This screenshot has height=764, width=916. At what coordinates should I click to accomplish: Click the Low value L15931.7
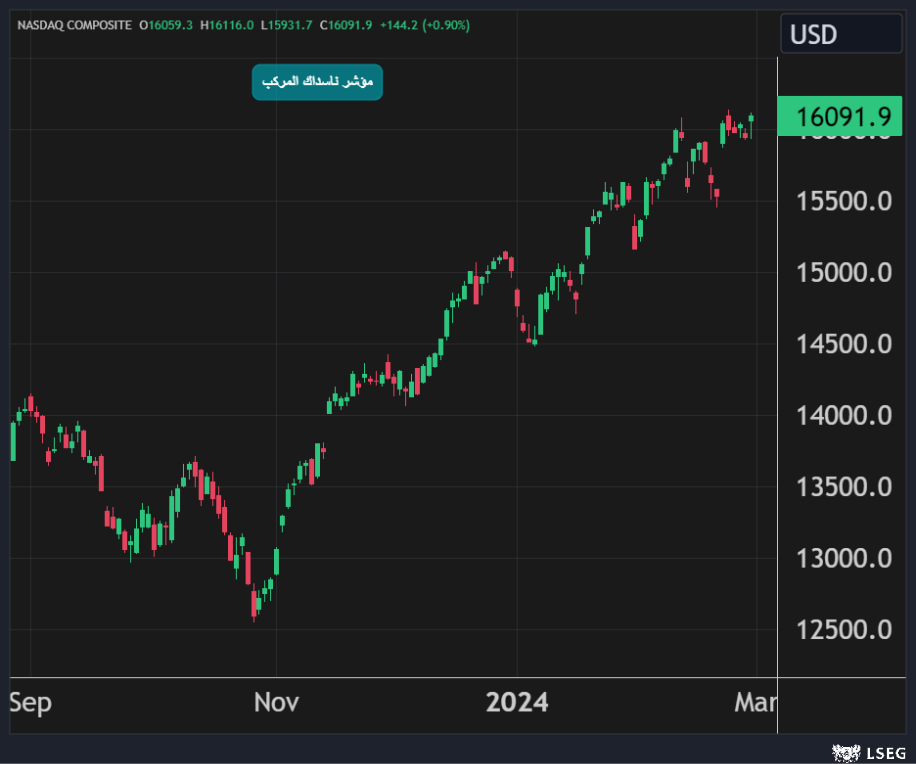point(290,24)
